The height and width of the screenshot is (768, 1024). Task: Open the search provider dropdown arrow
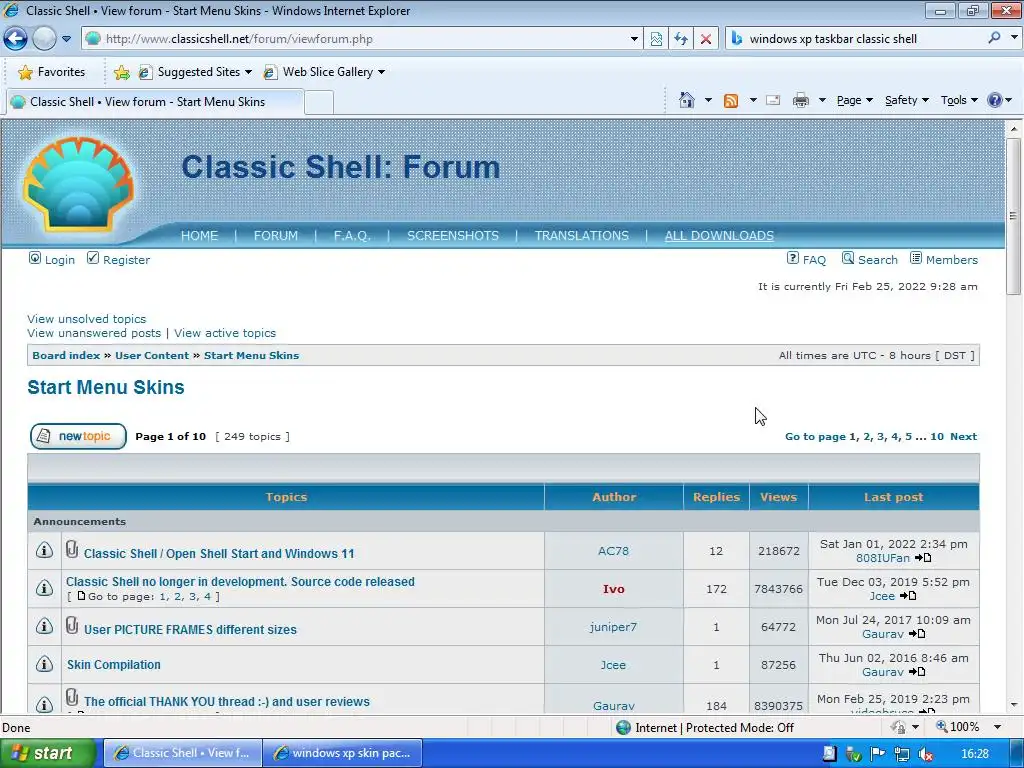[x=1013, y=38]
